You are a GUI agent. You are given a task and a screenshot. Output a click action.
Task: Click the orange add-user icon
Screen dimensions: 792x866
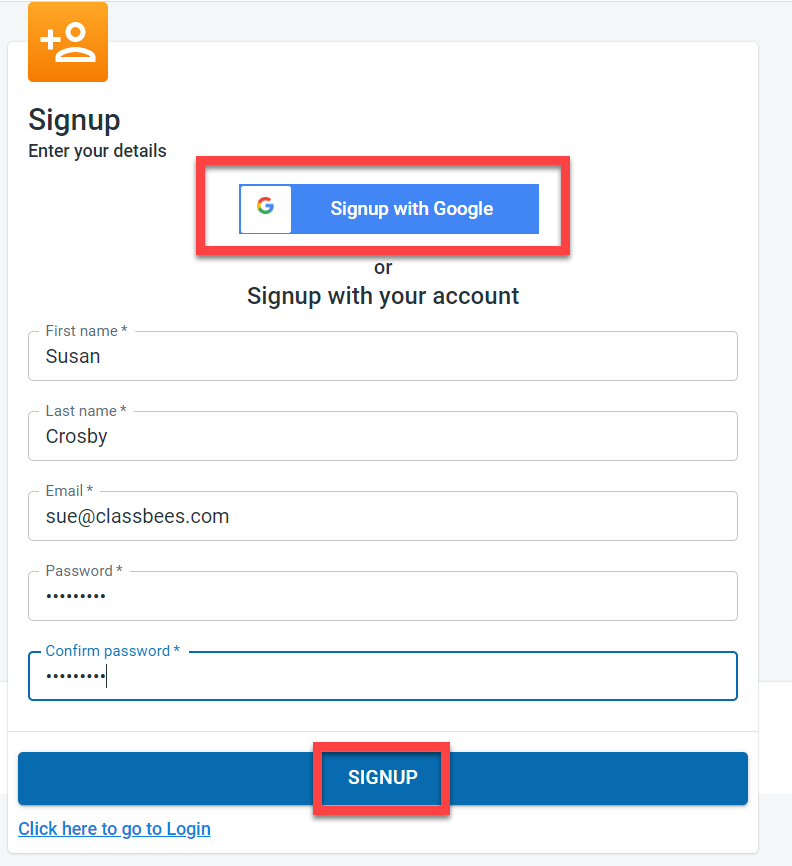67,42
